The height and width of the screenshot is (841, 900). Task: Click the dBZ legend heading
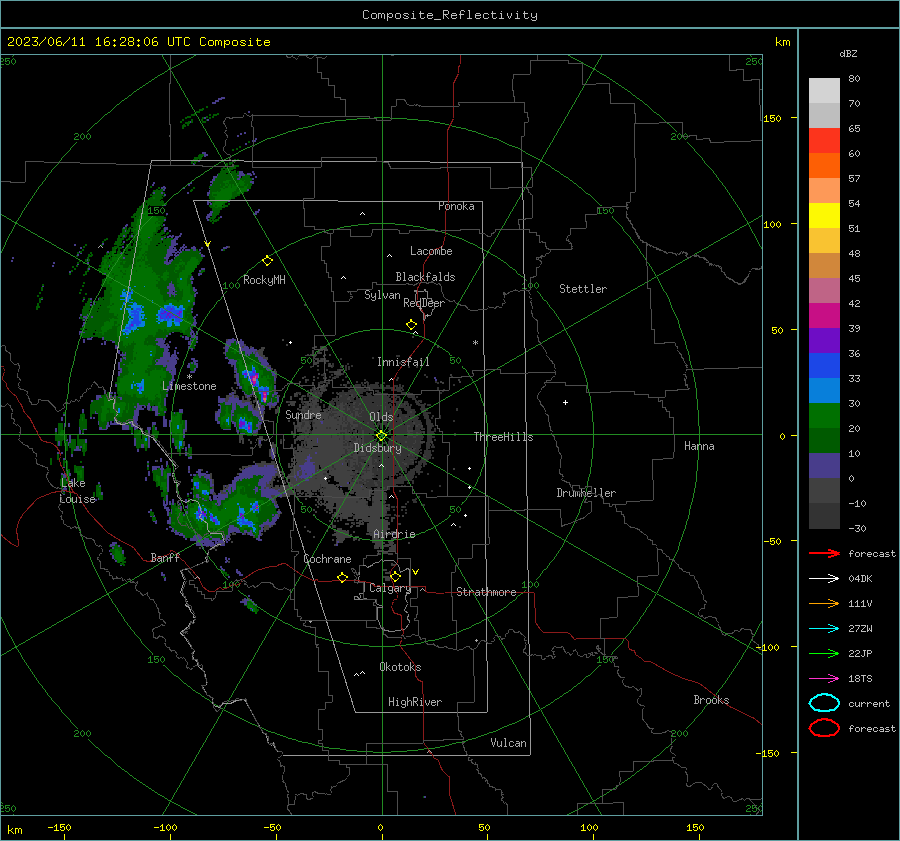point(848,54)
